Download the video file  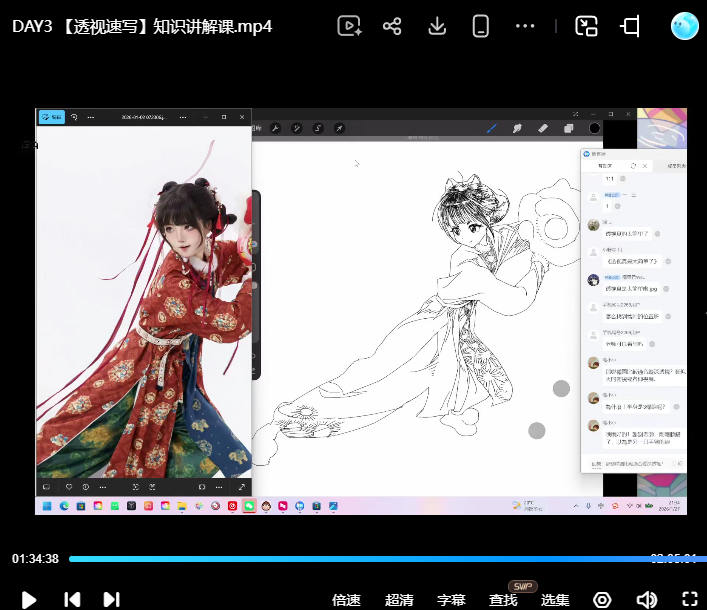point(437,26)
